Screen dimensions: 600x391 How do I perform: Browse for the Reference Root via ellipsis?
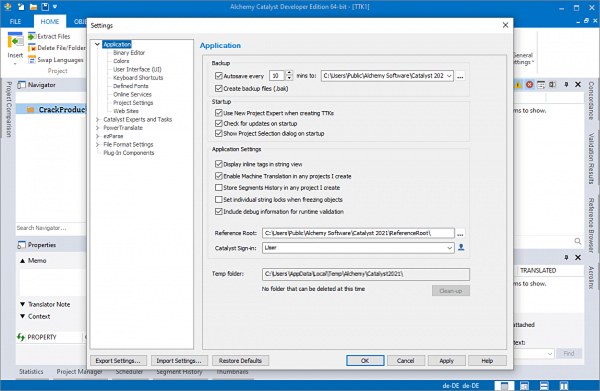(460, 233)
